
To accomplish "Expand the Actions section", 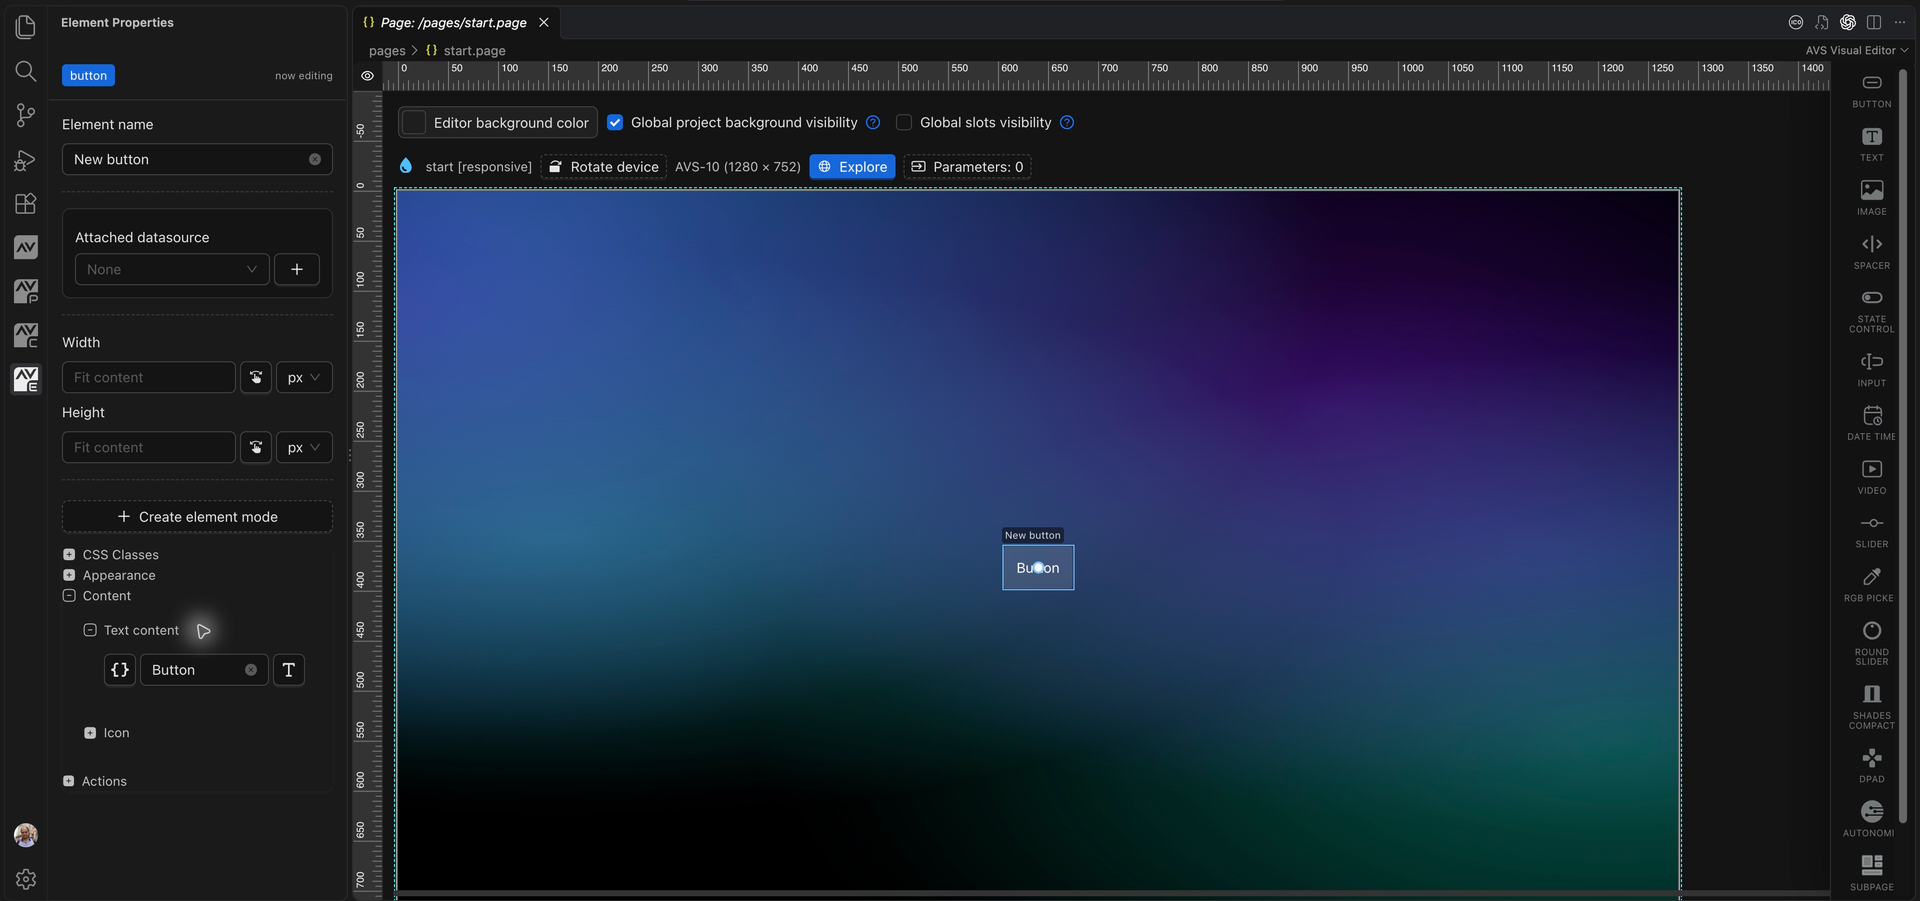I will pyautogui.click(x=69, y=781).
